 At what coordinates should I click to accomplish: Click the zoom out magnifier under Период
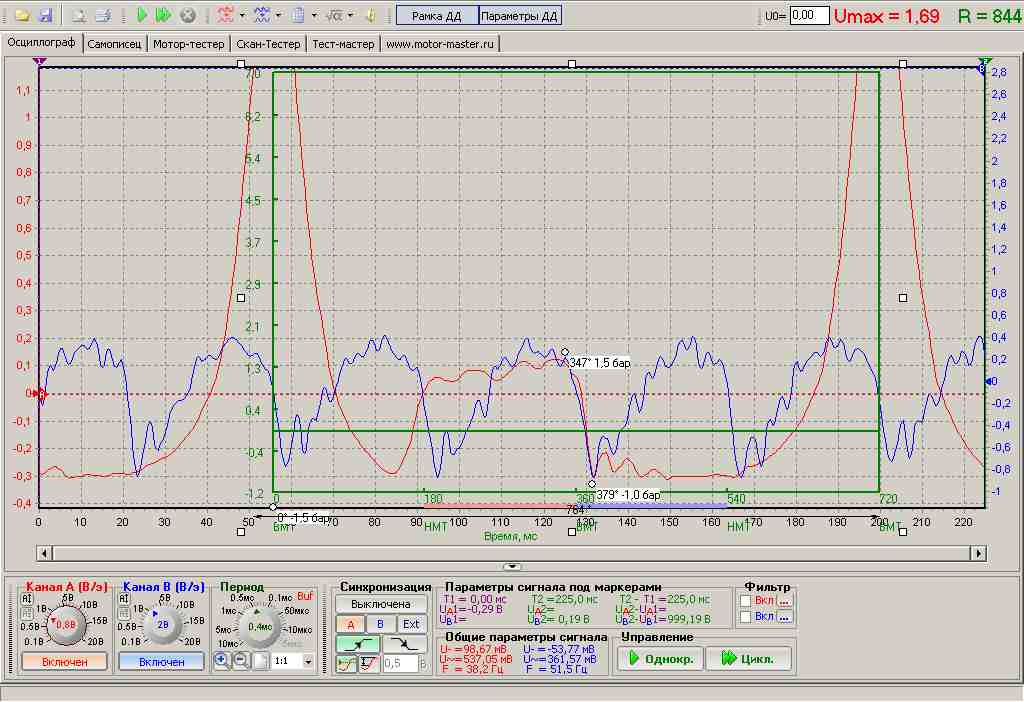pyautogui.click(x=241, y=661)
